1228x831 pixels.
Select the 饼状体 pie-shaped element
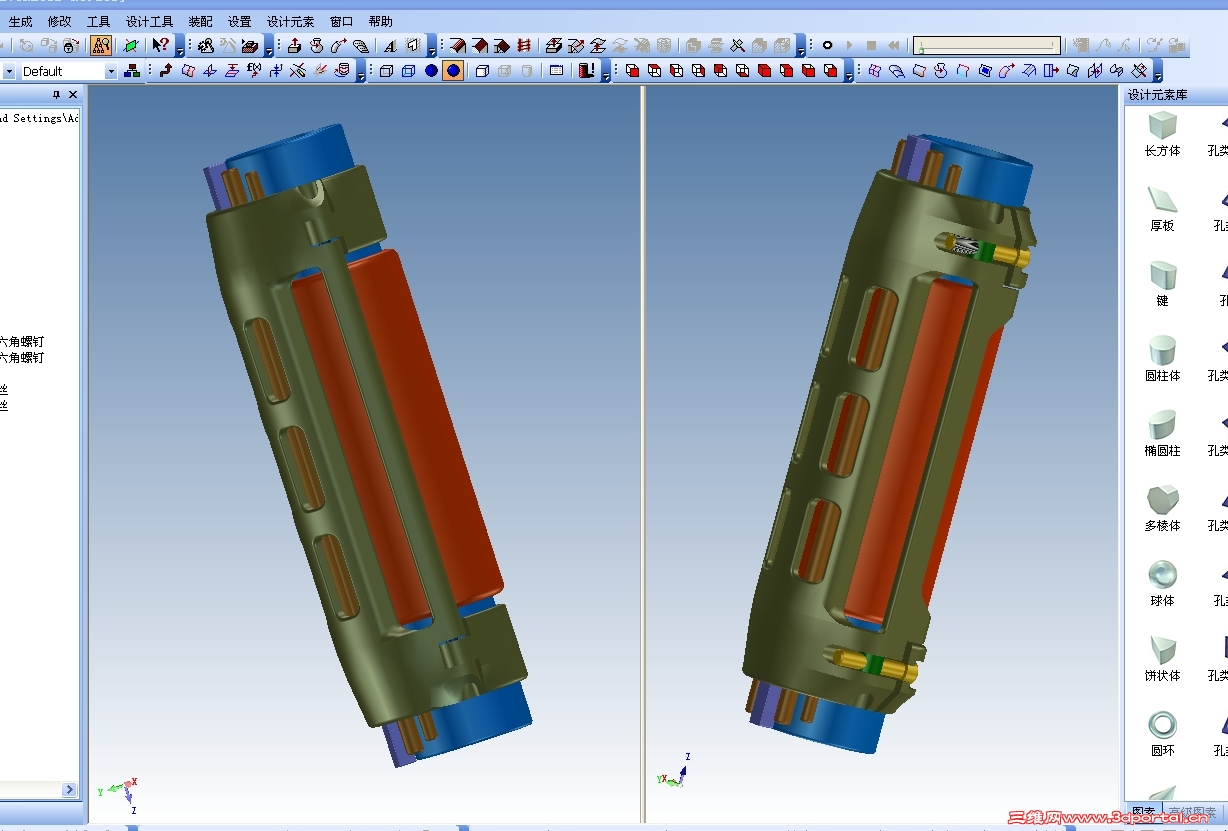pos(1162,659)
